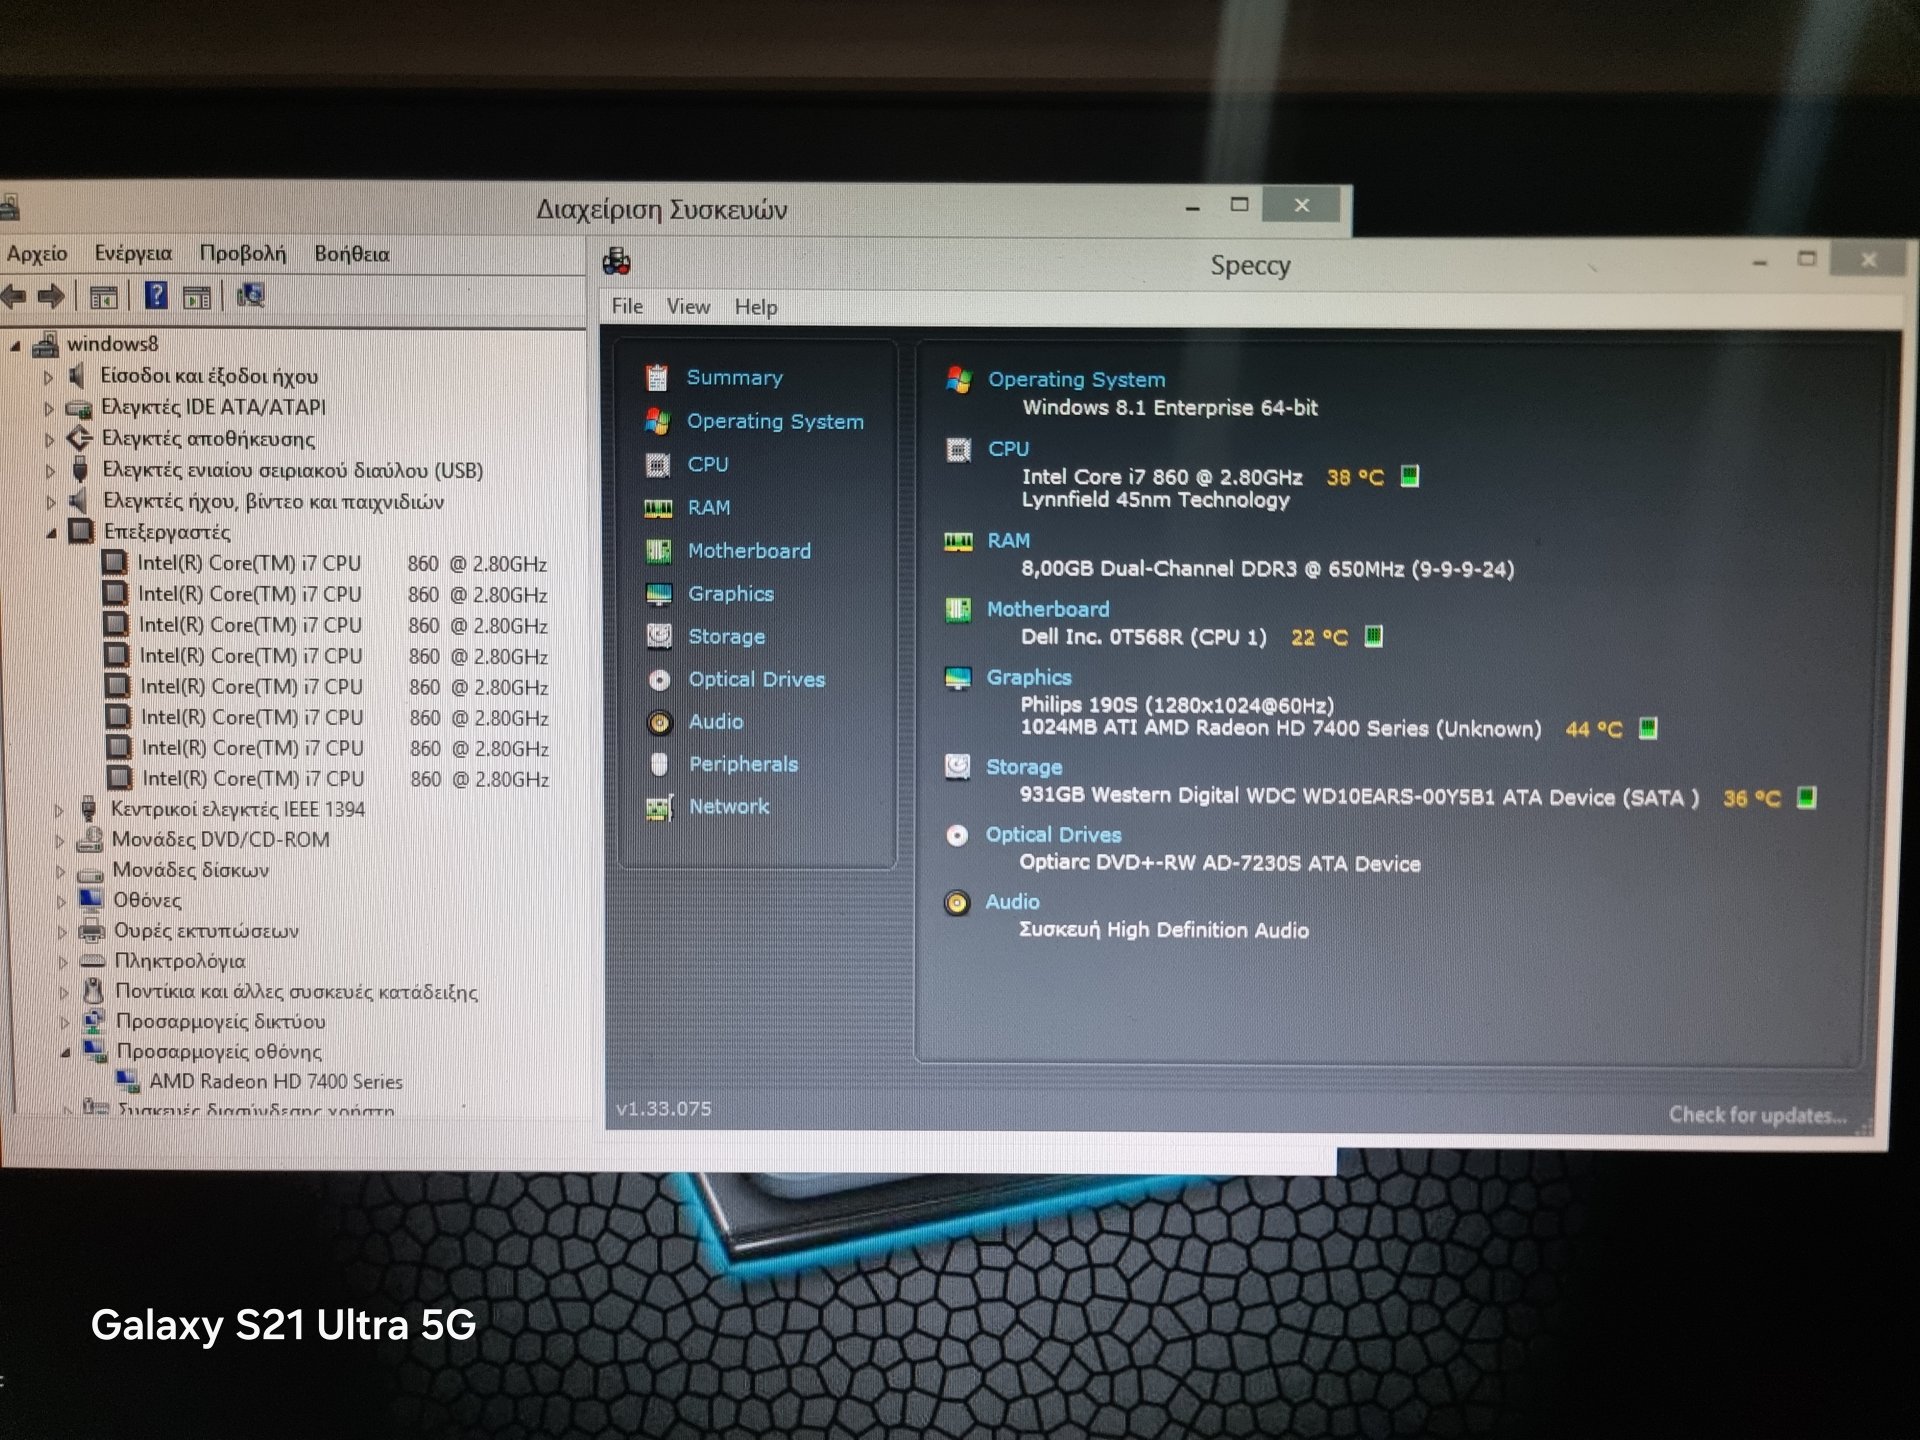Expand Μονάδες δίσκων node
This screenshot has height=1440, width=1920.
pos(60,872)
